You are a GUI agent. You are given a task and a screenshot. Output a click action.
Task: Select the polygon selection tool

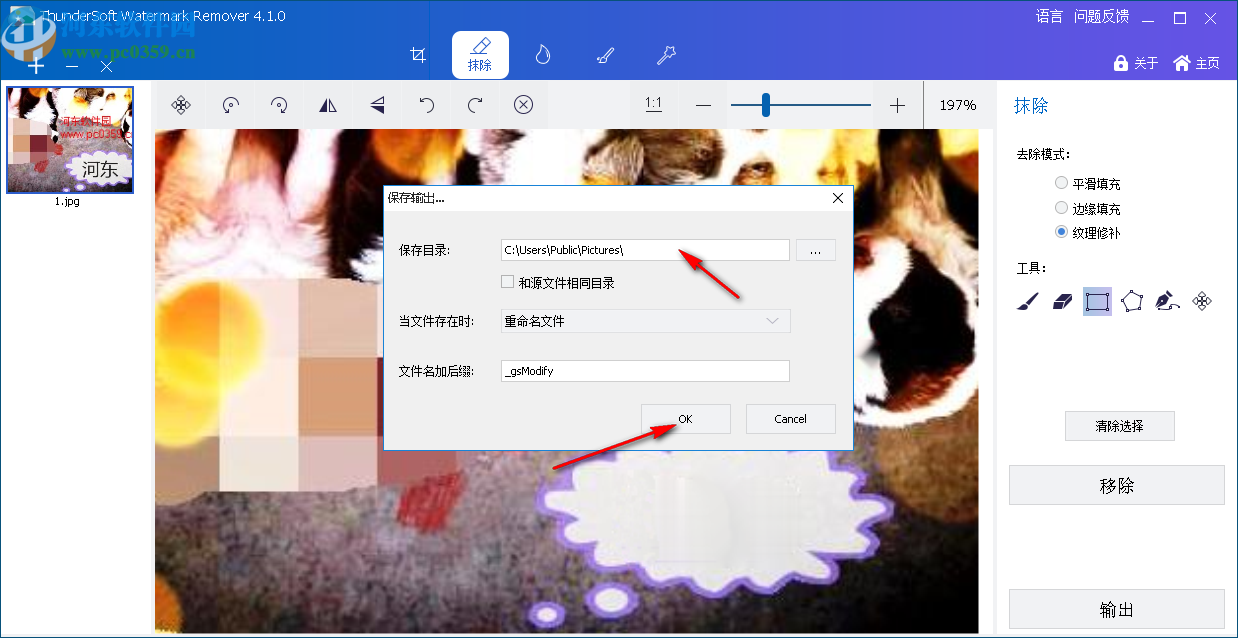click(1133, 300)
